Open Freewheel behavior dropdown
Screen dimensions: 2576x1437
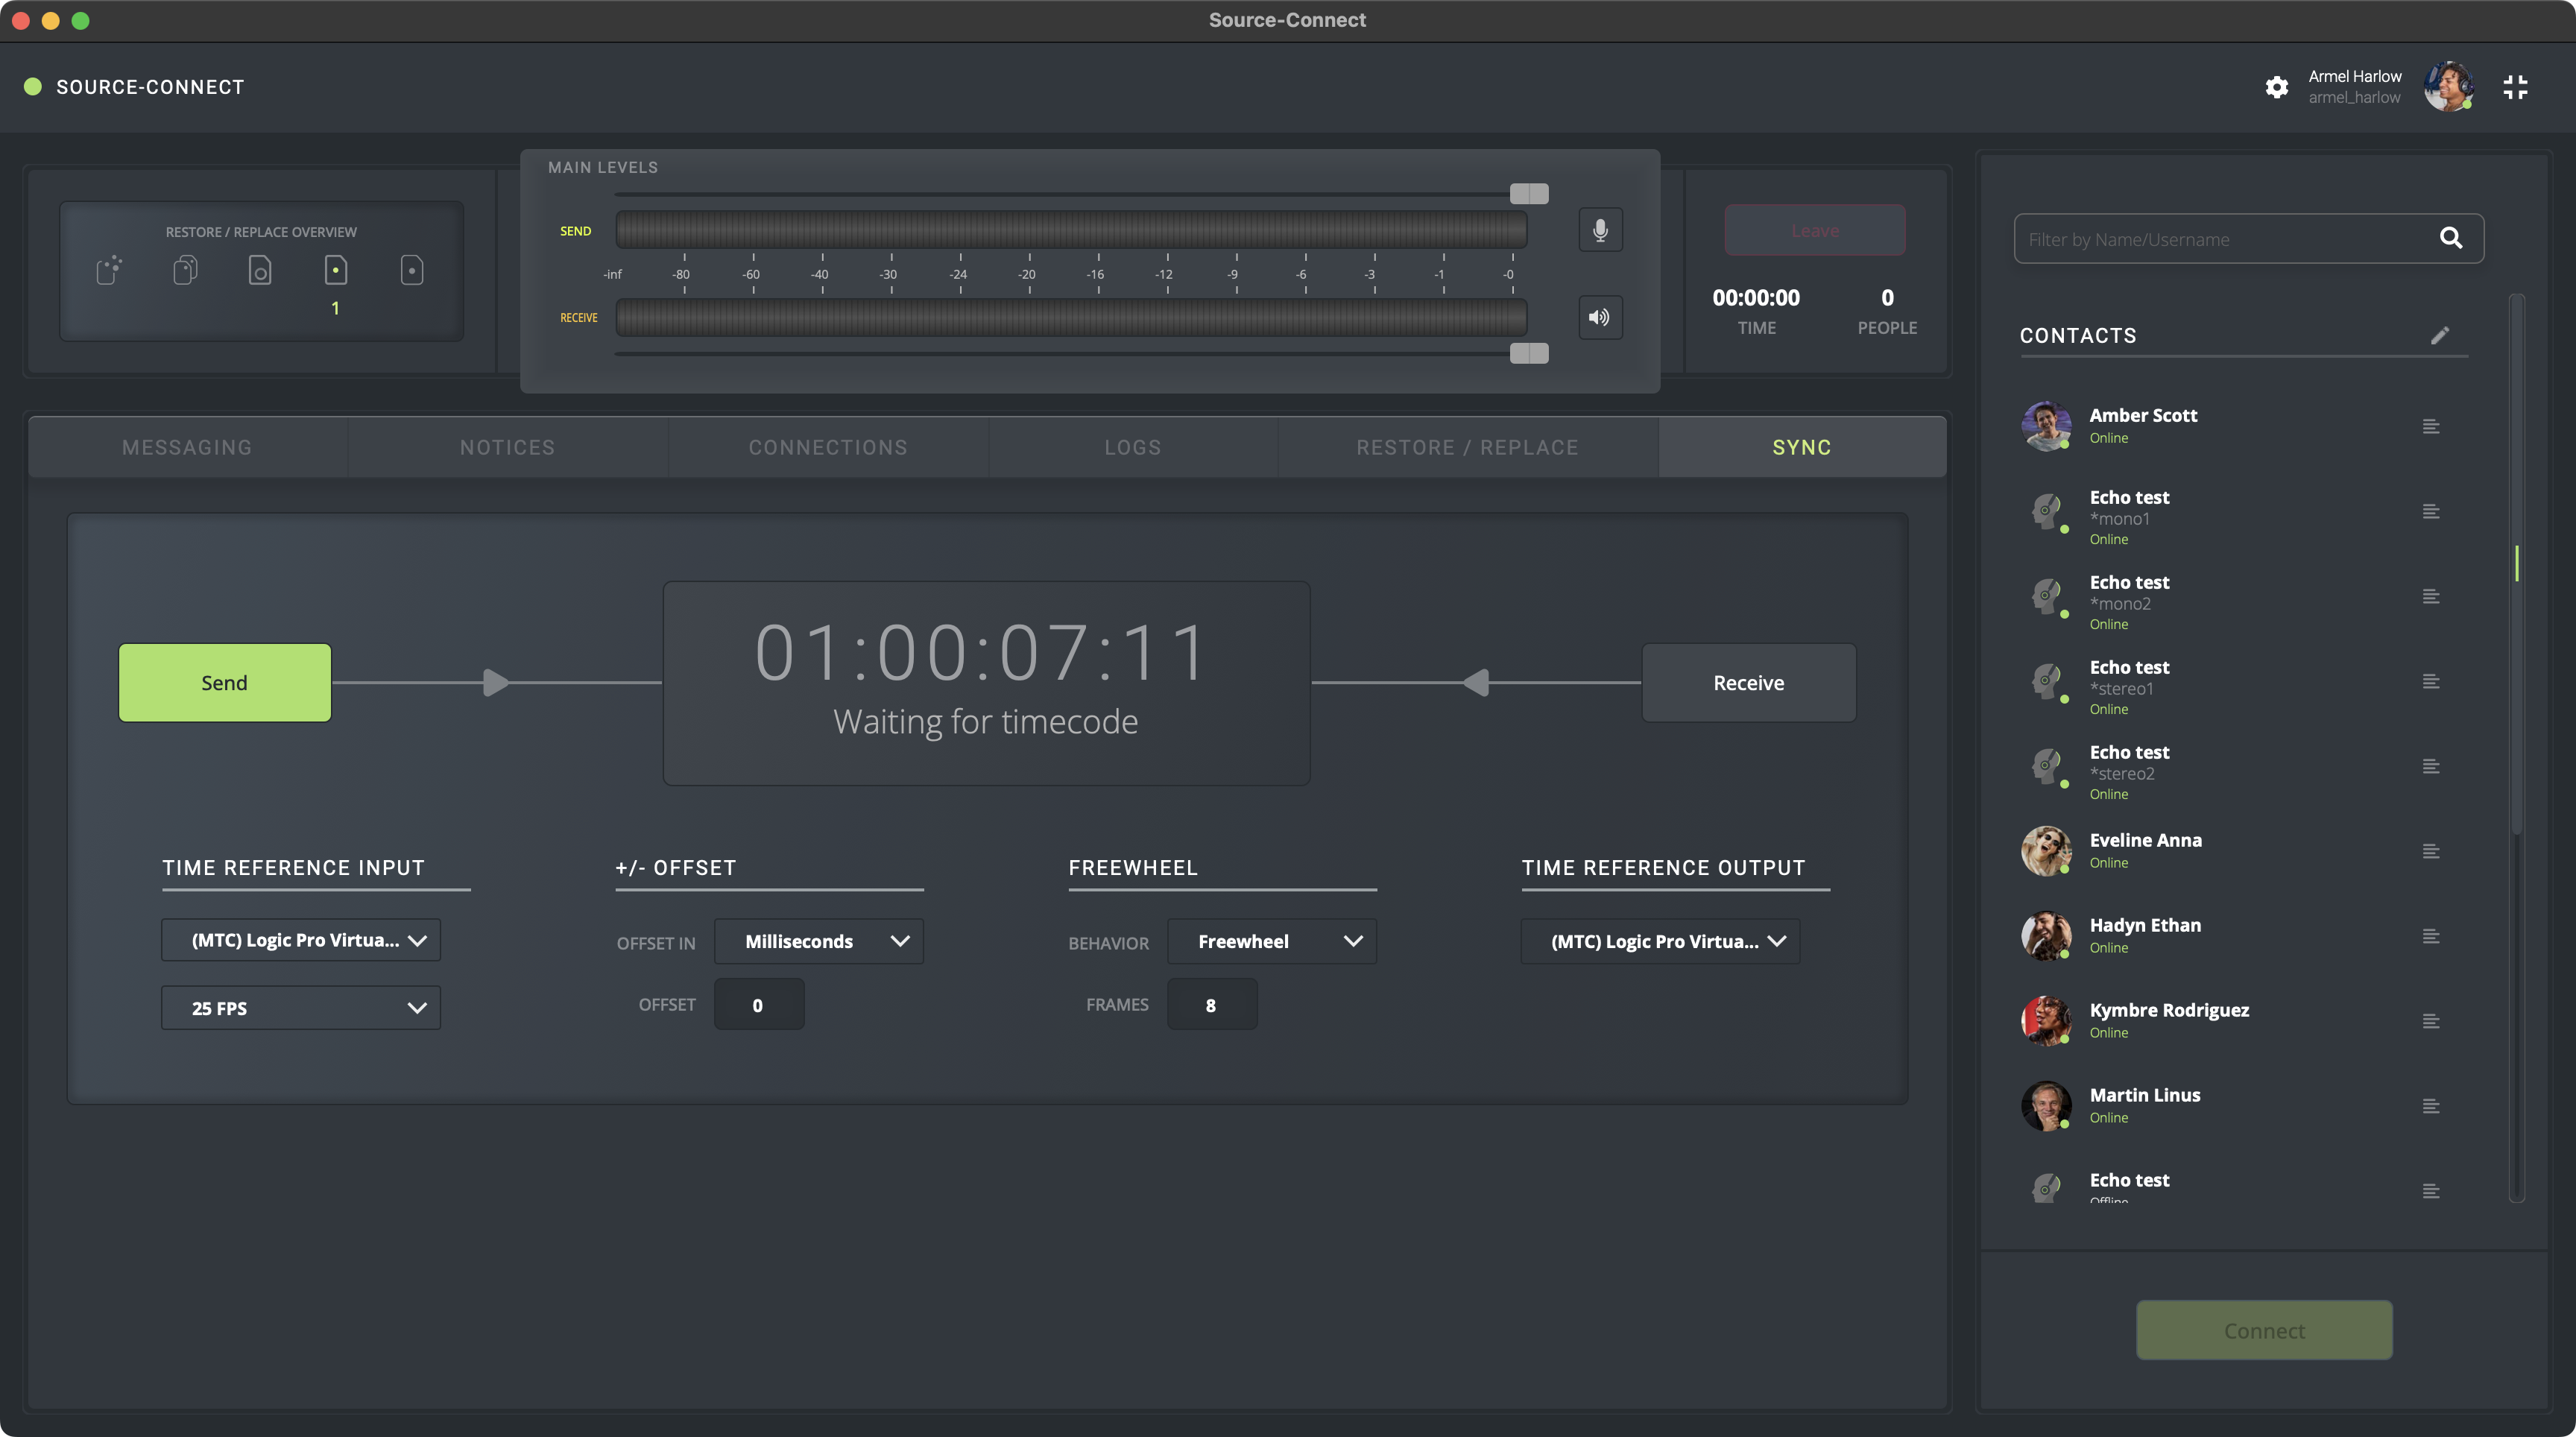(x=1271, y=941)
